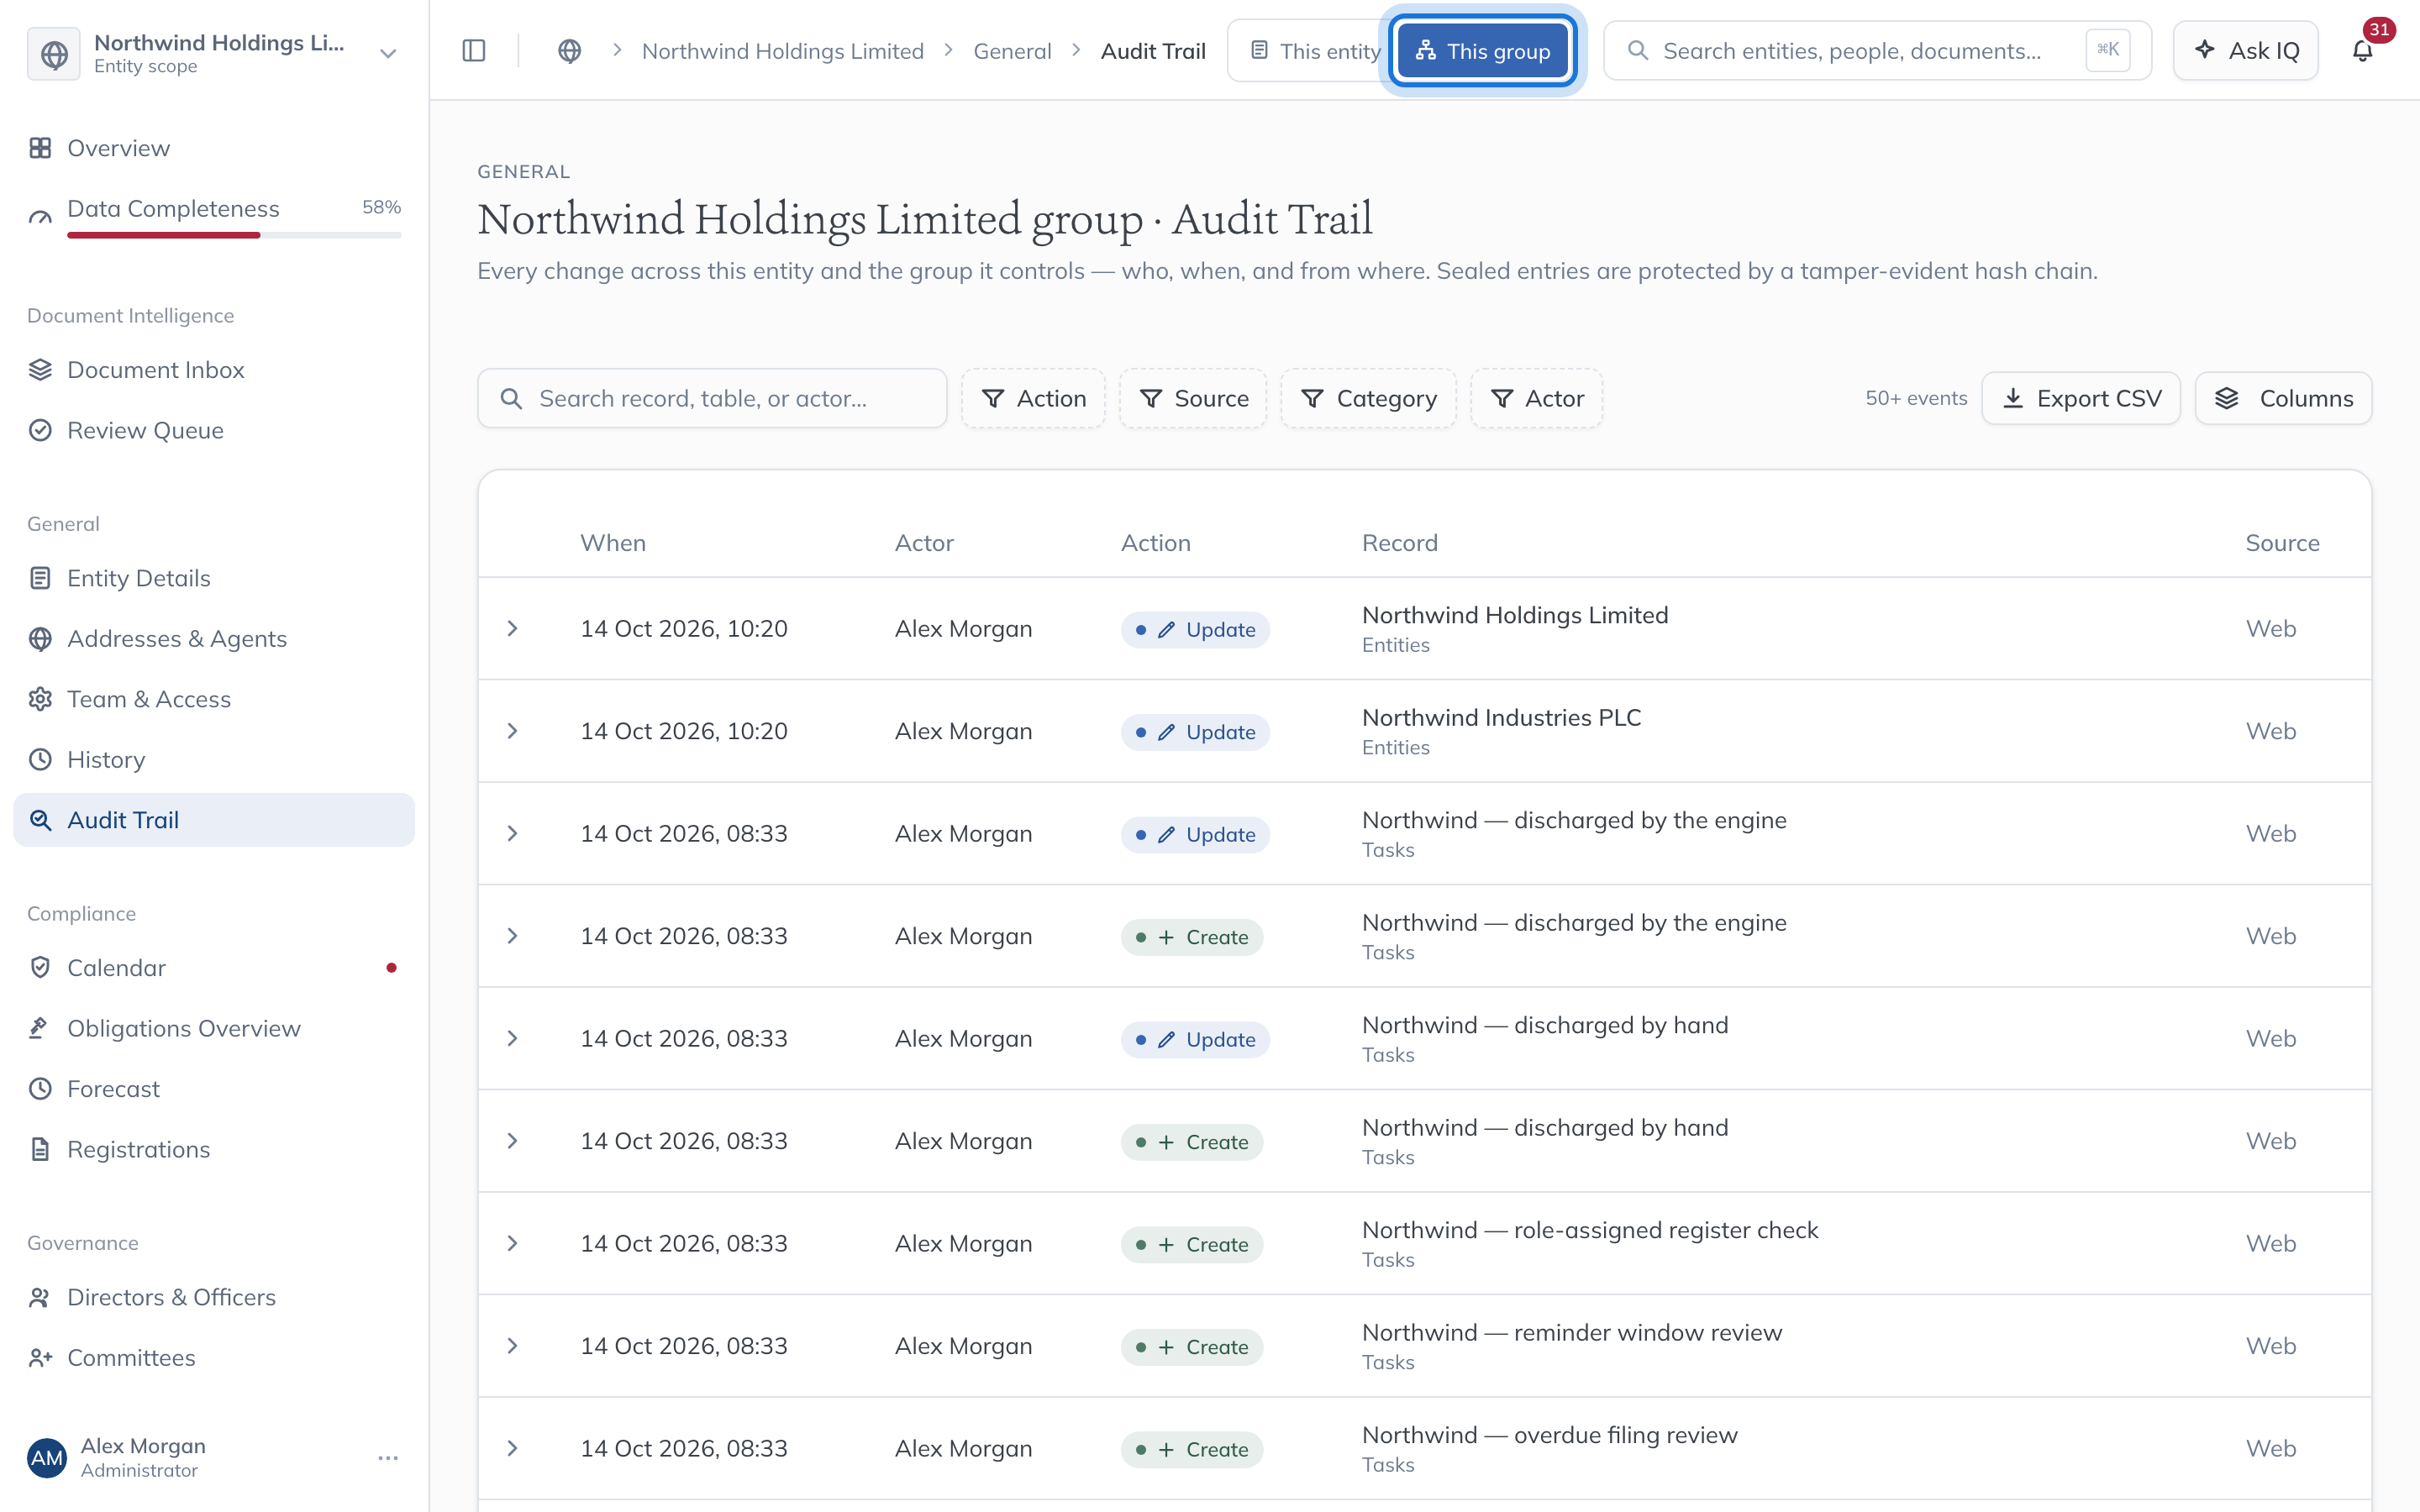Open Overview in the sidebar
Image resolution: width=2420 pixels, height=1512 pixels.
214,148
